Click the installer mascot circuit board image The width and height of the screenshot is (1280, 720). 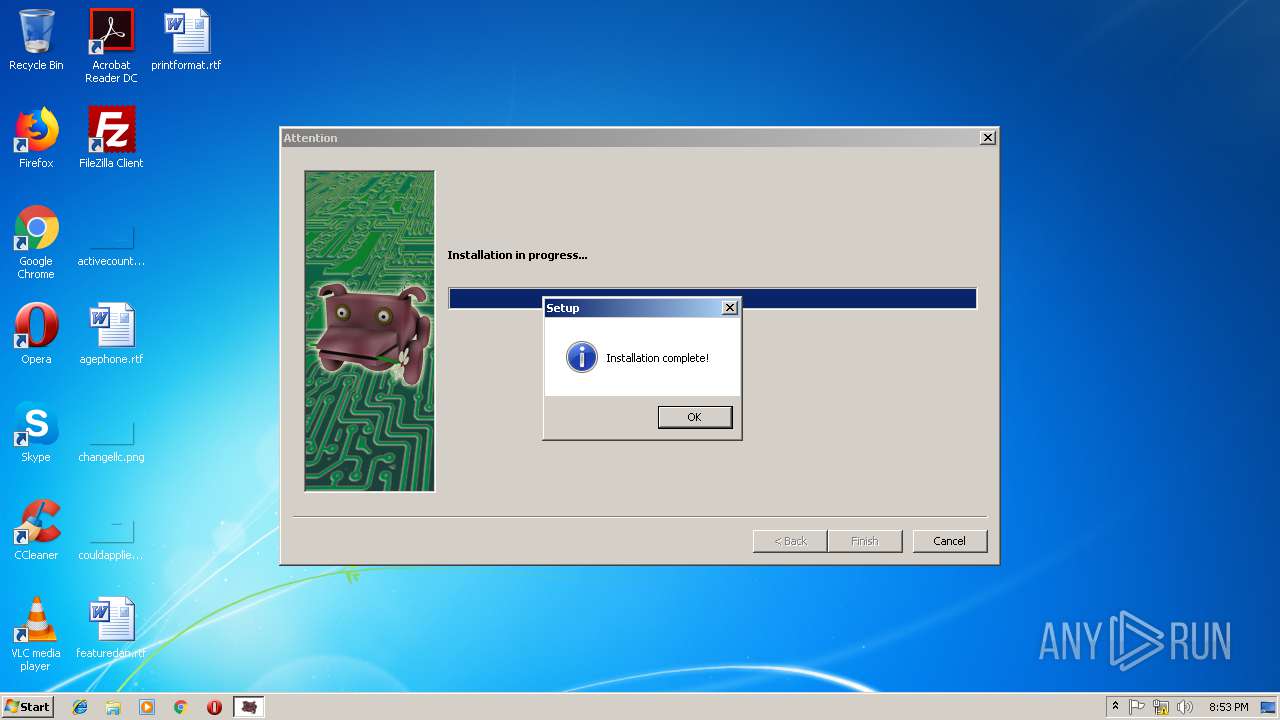coord(370,331)
